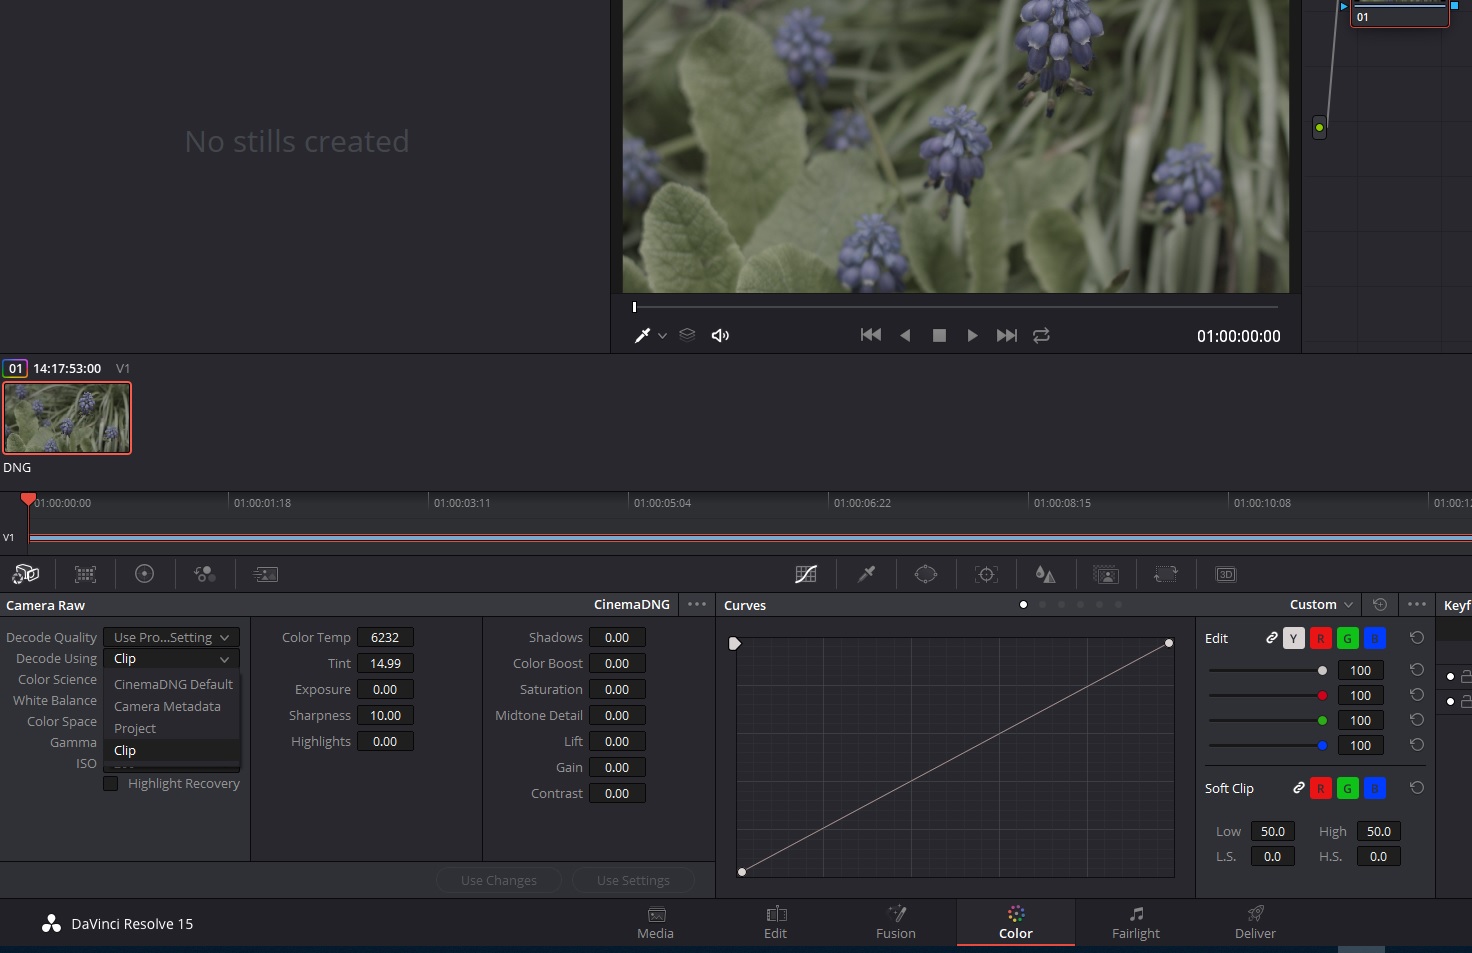Select the DNG clip thumbnail
Image resolution: width=1472 pixels, height=953 pixels.
[x=67, y=419]
